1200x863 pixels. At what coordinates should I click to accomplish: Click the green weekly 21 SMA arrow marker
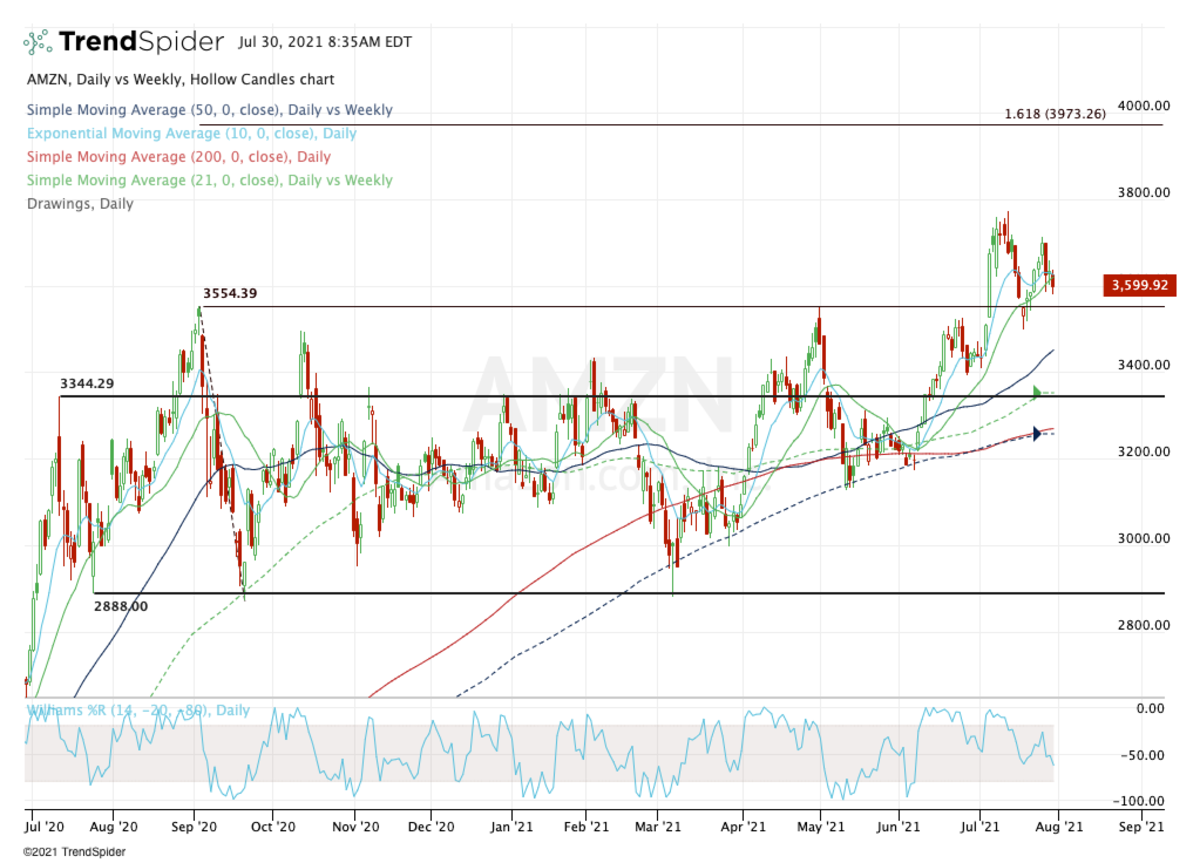1038,392
